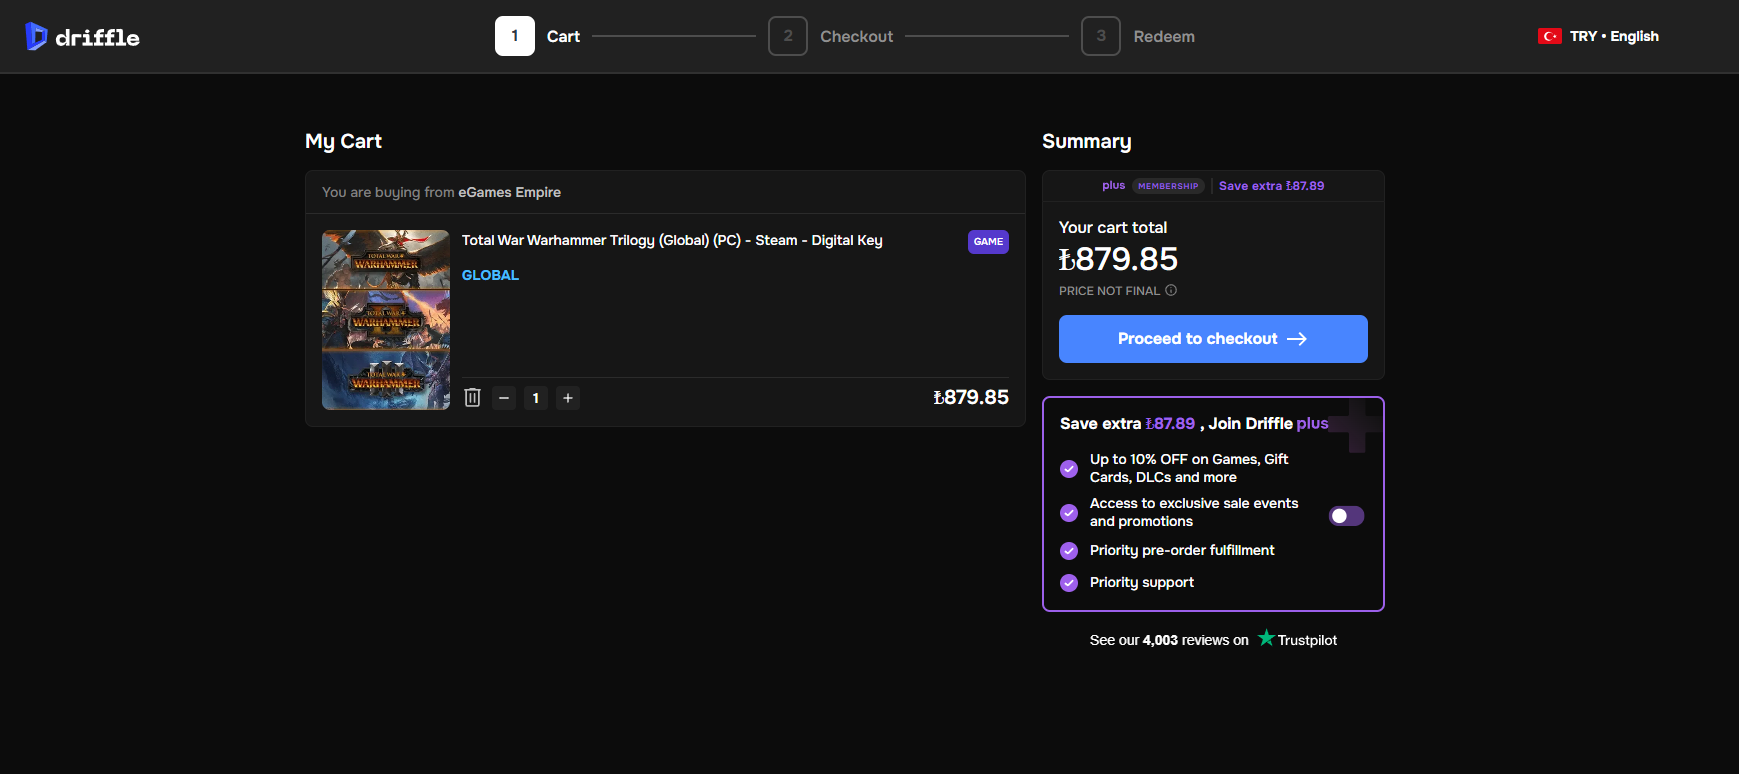
Task: Click the Priority support checkmark icon
Action: [1069, 583]
